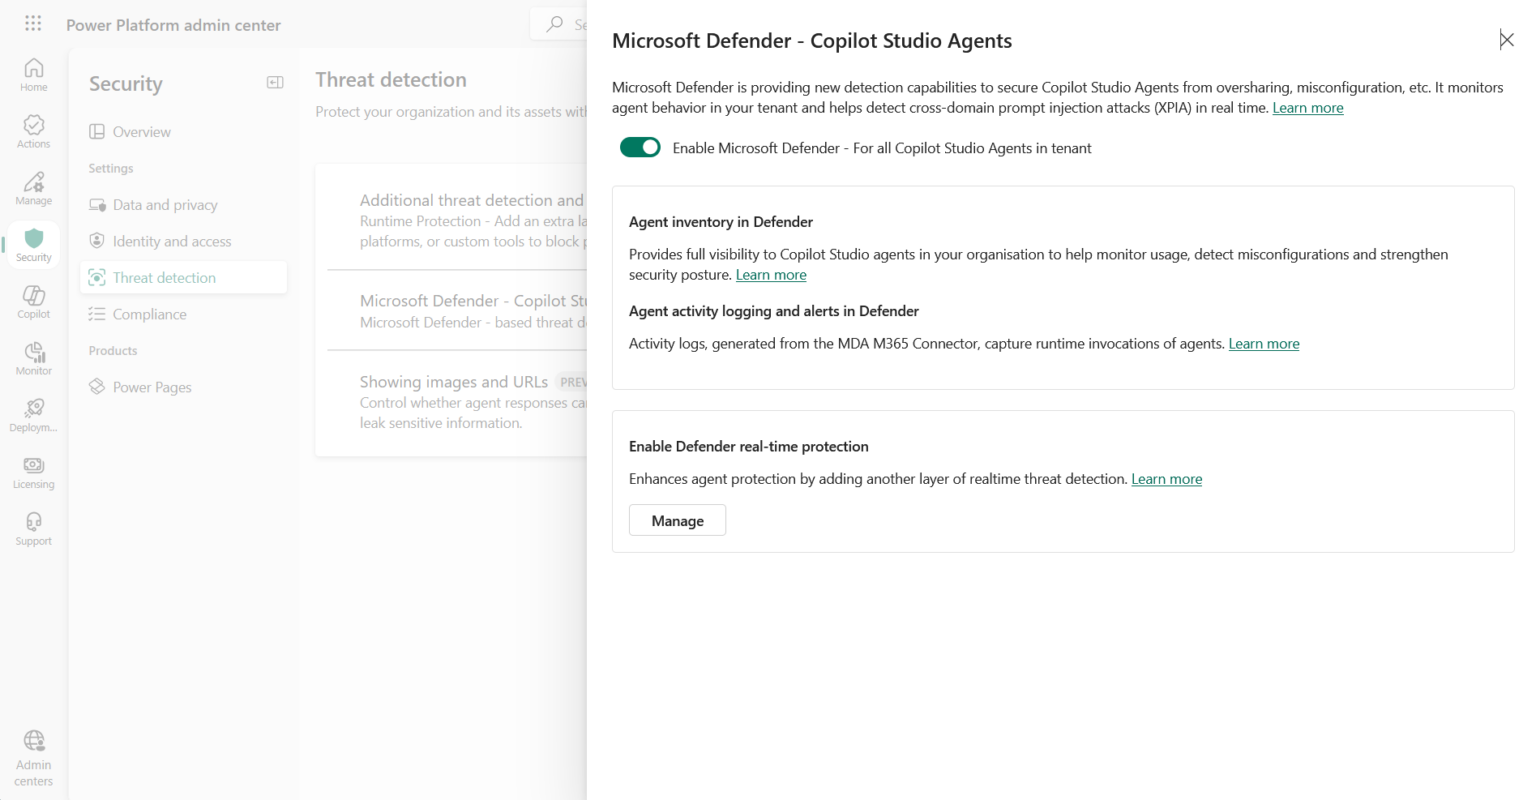Viewport: 1536px width, 800px height.
Task: Click the Identity and access icon
Action: tap(97, 241)
